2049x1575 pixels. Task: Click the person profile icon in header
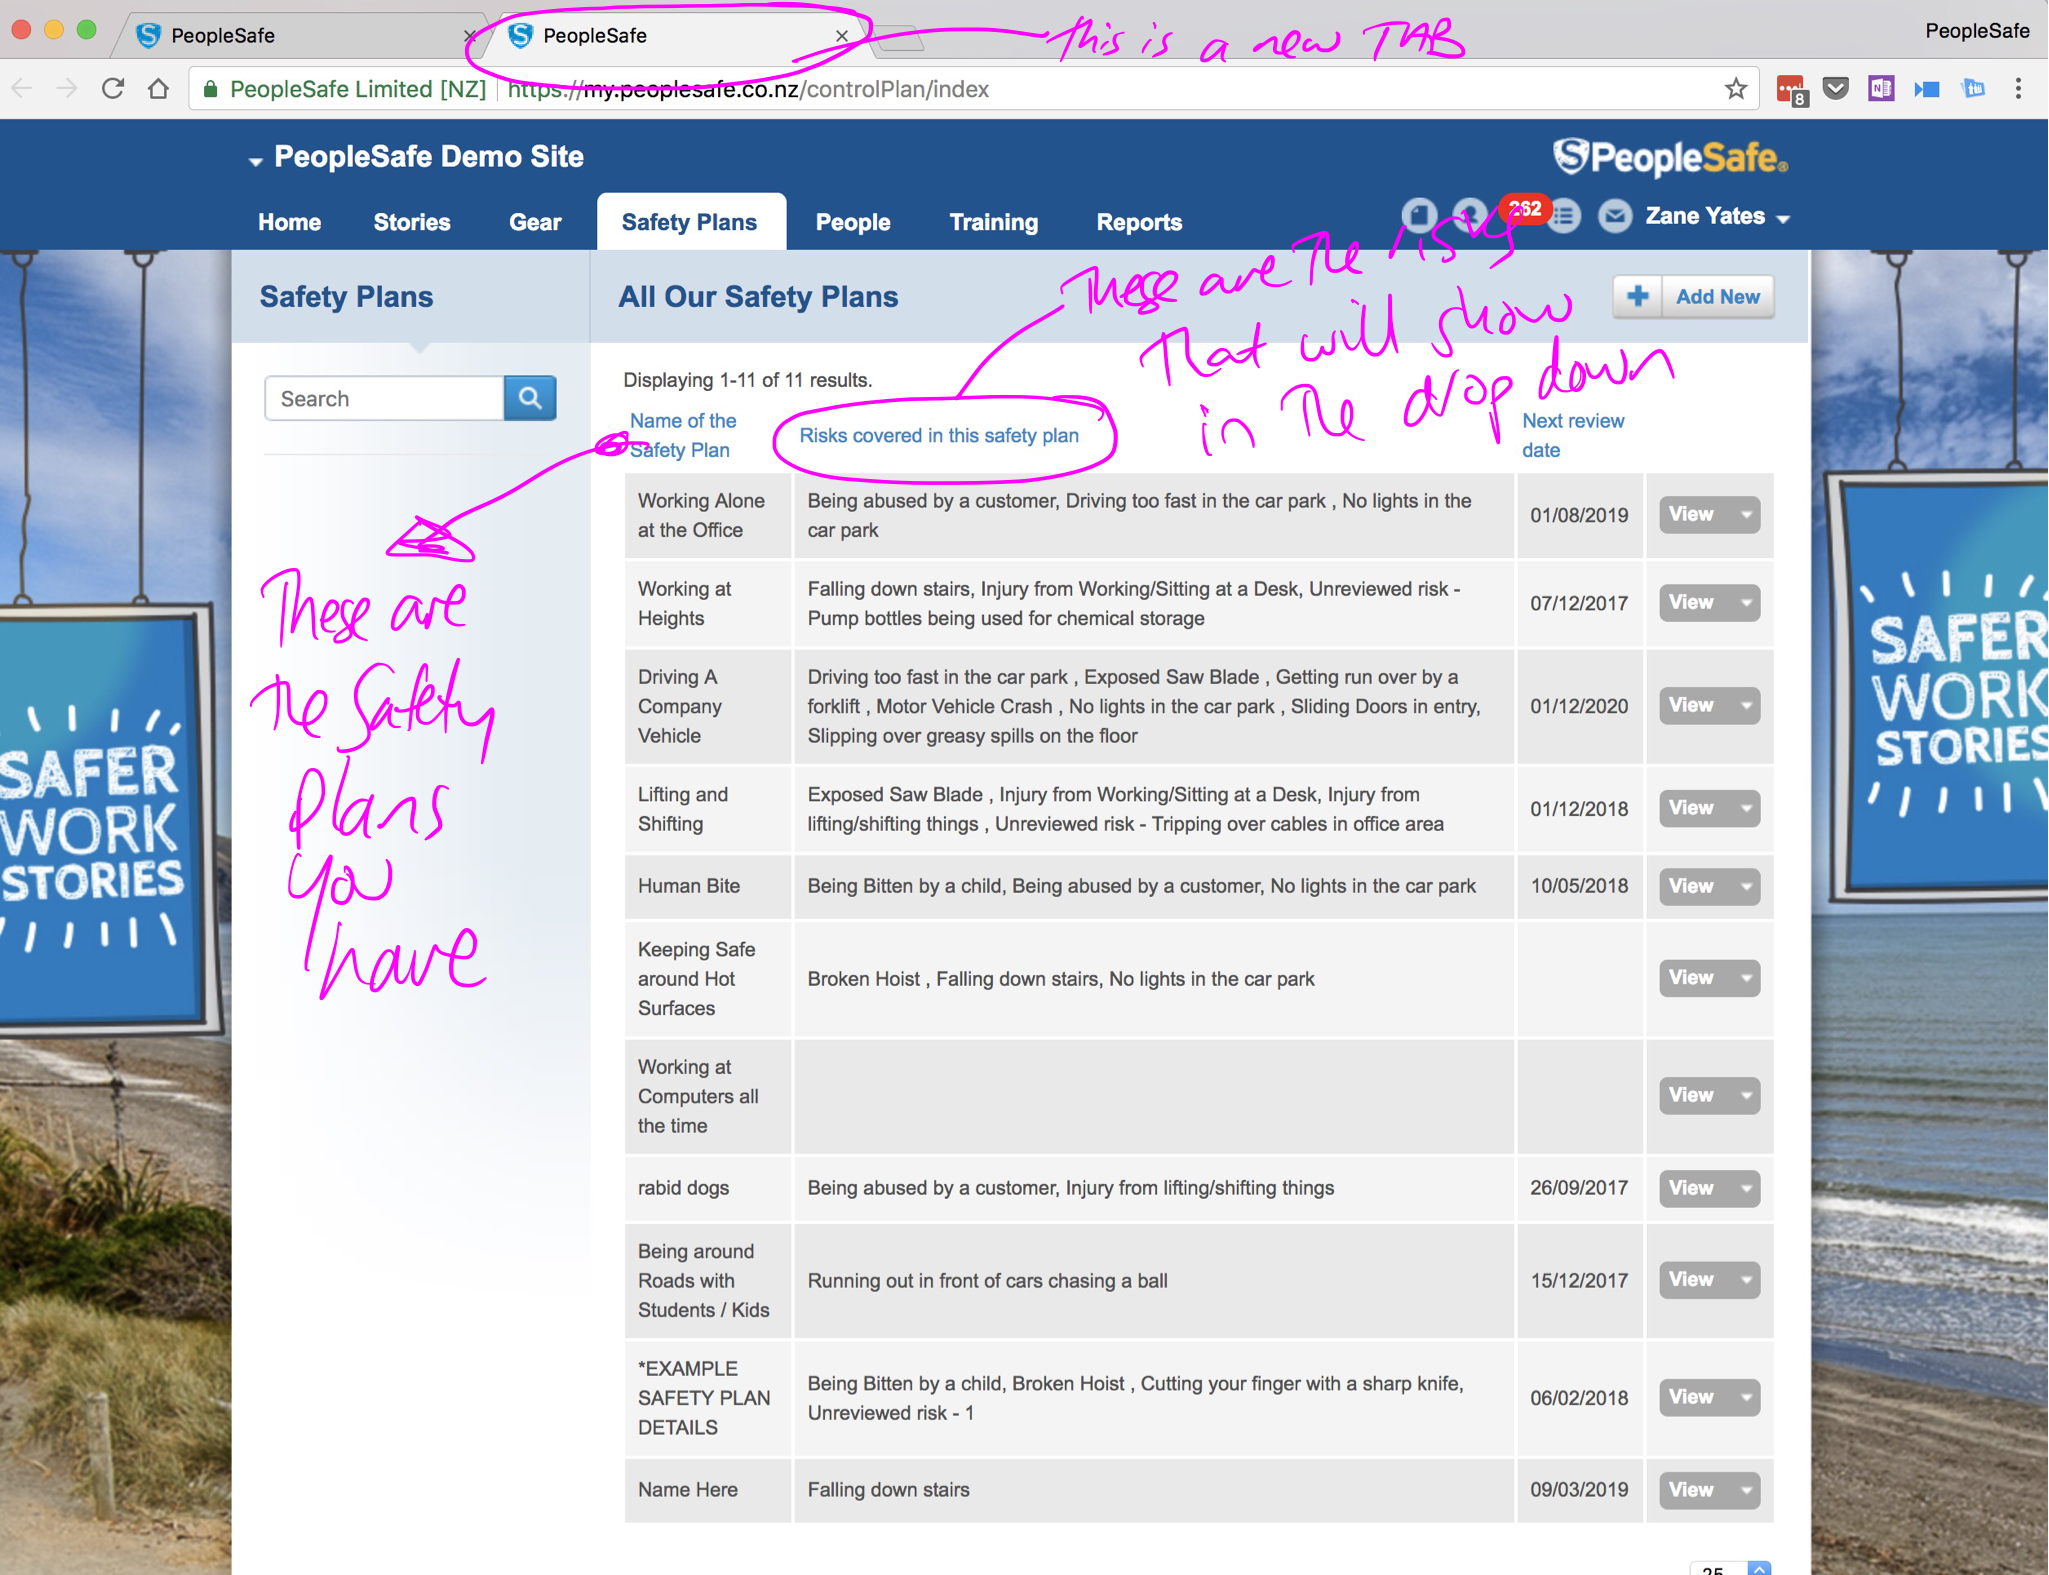[x=1469, y=215]
